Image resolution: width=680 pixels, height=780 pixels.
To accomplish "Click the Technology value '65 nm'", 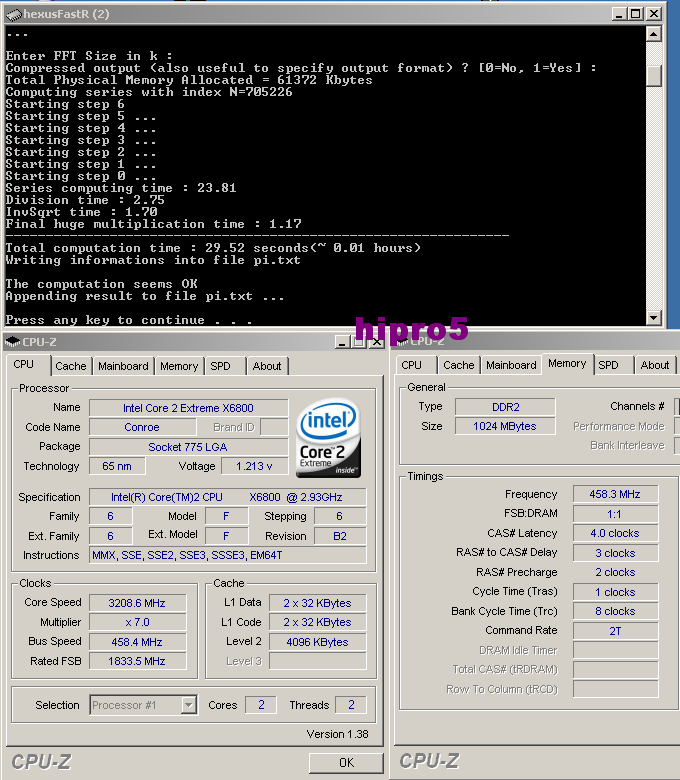I will (x=117, y=466).
